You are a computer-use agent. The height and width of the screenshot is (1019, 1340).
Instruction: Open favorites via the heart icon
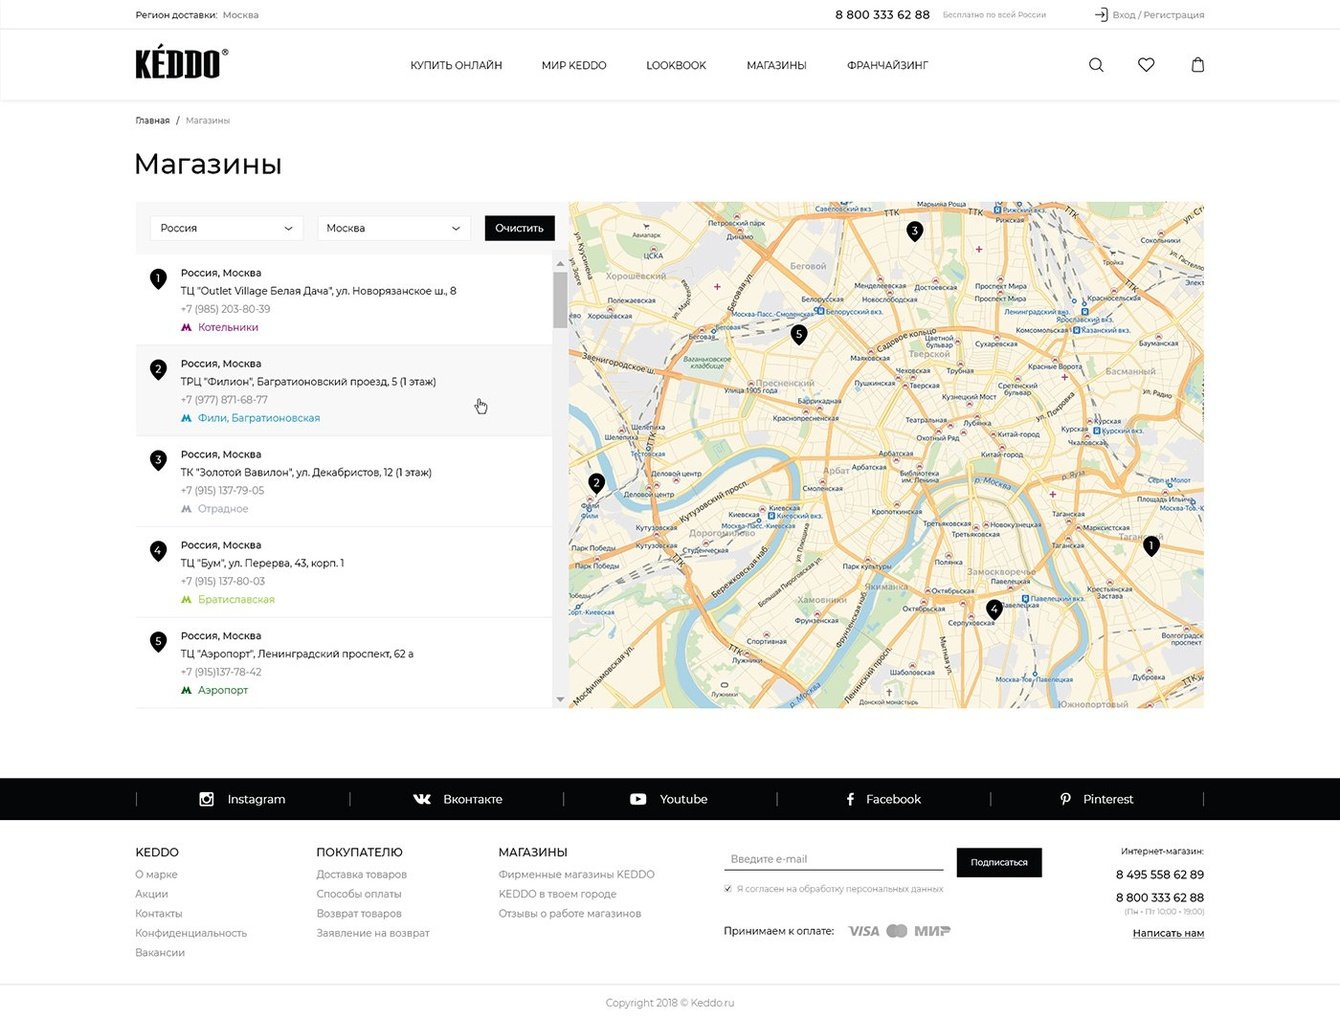tap(1146, 65)
